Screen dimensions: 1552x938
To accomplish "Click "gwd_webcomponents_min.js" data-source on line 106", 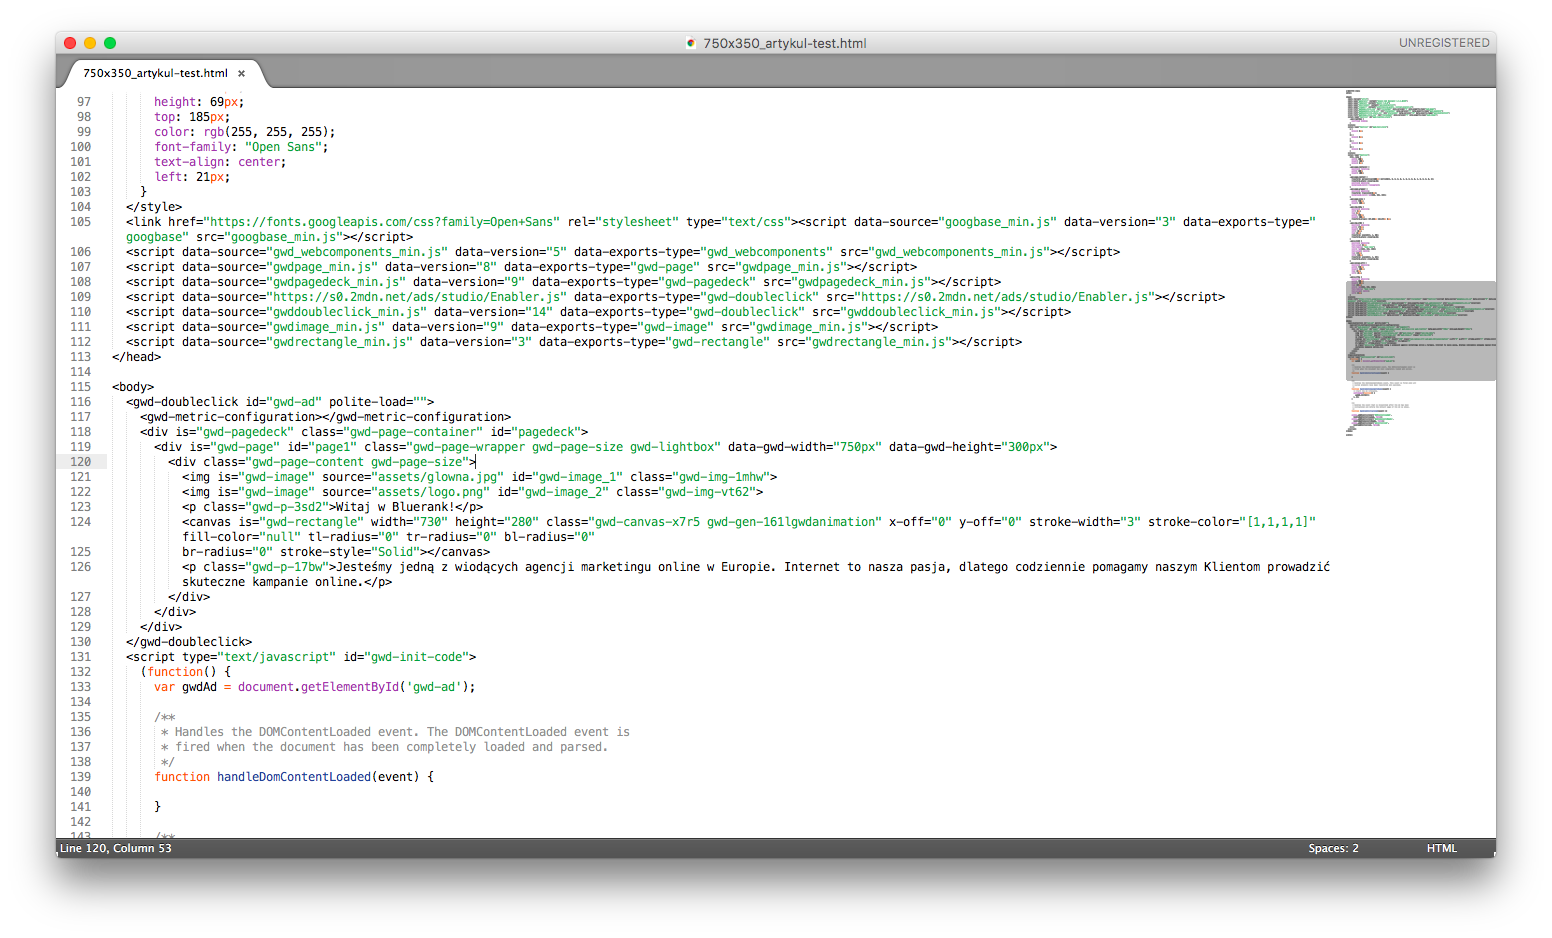I will pos(357,252).
